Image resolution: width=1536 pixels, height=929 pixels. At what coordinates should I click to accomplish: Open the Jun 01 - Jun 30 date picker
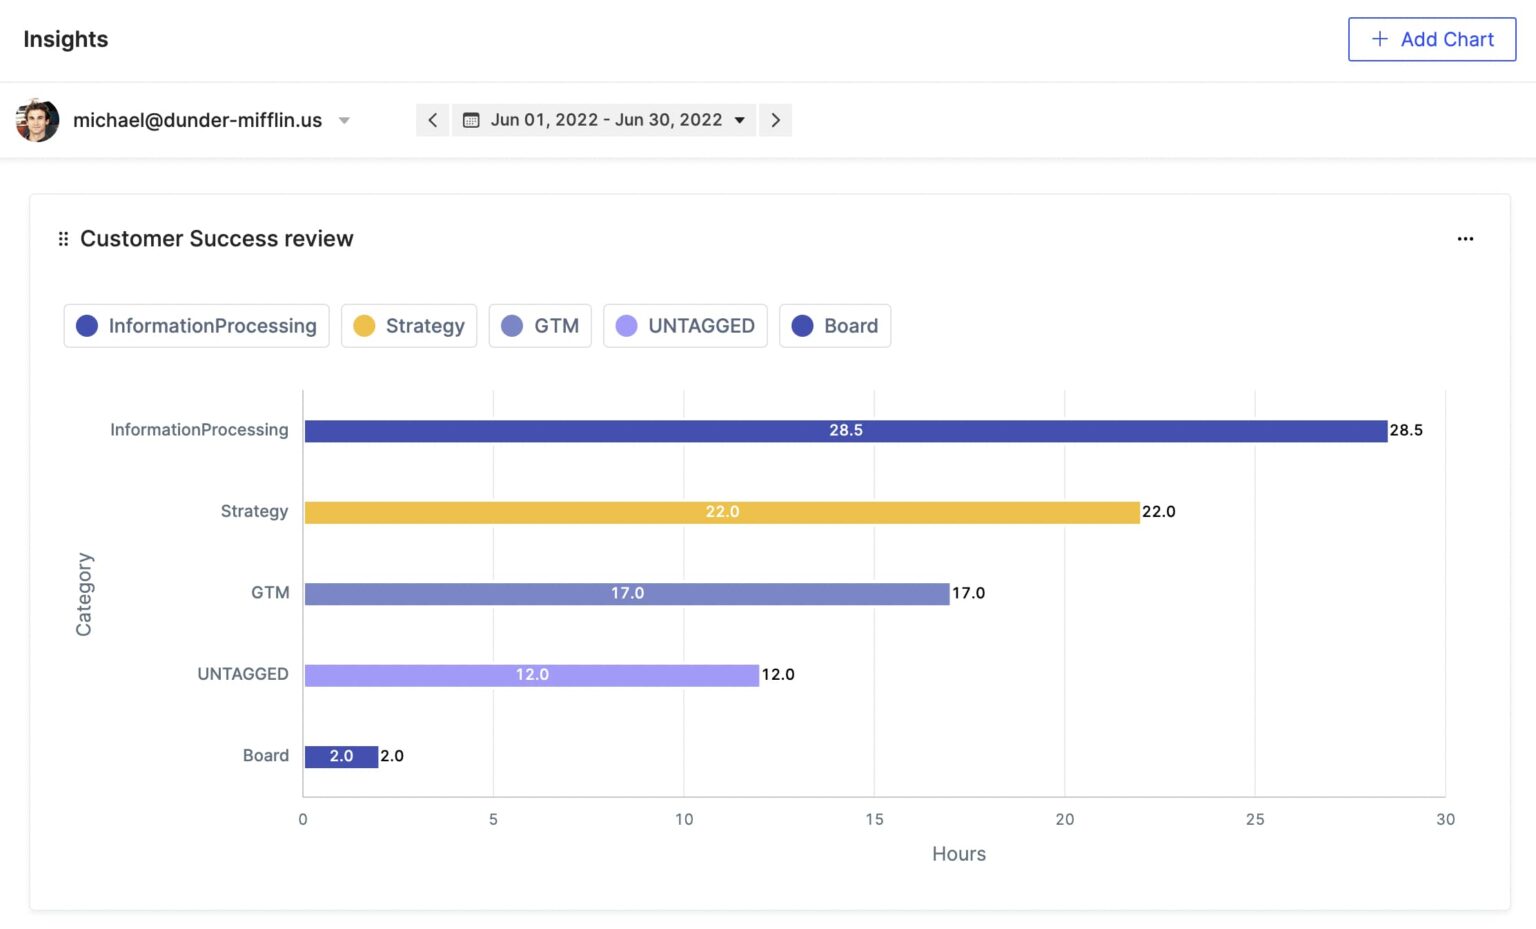pyautogui.click(x=604, y=120)
